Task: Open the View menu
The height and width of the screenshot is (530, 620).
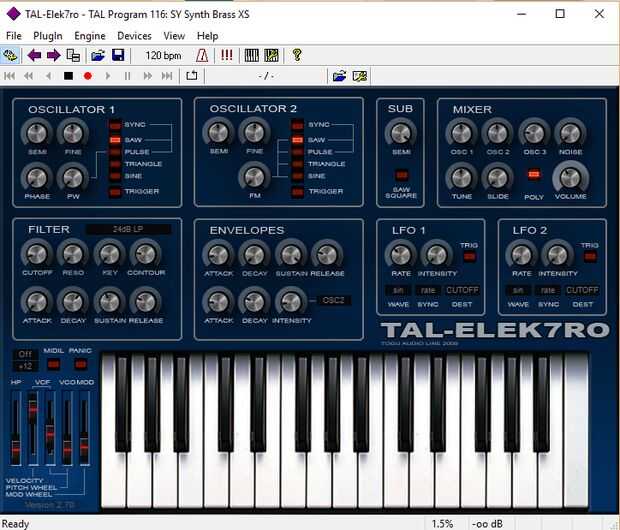Action: tap(174, 36)
